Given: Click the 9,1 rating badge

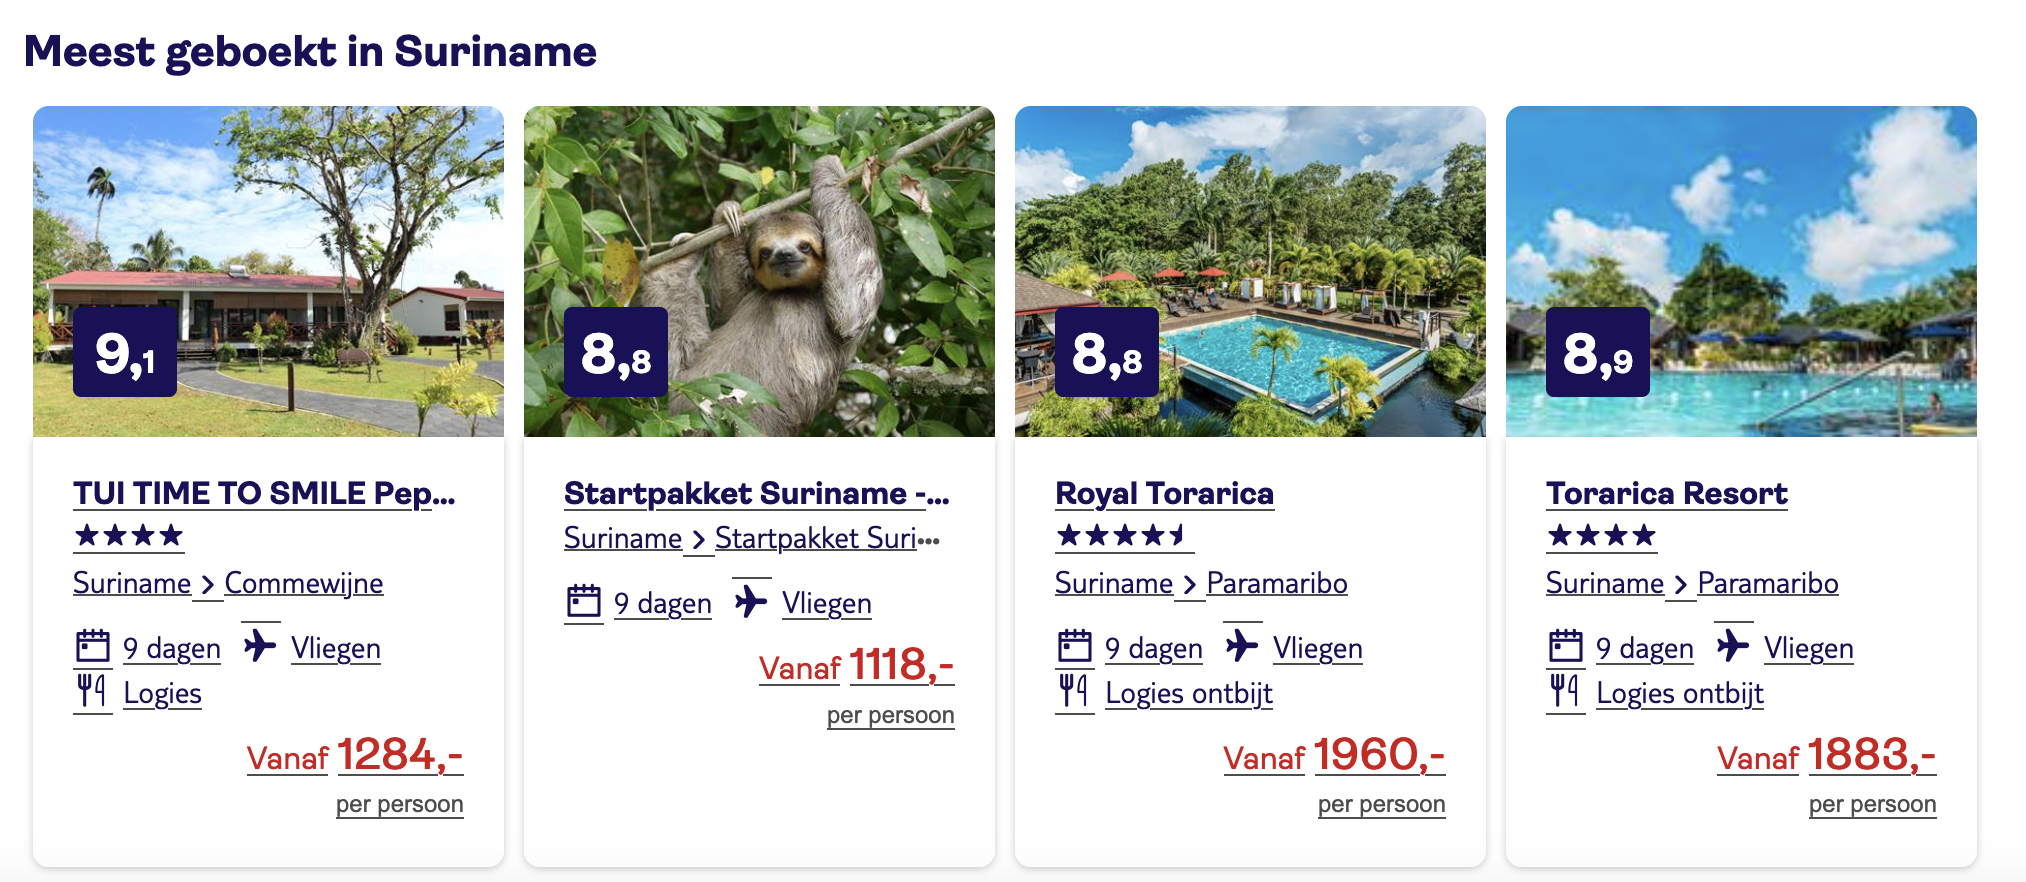Looking at the screenshot, I should click(125, 352).
